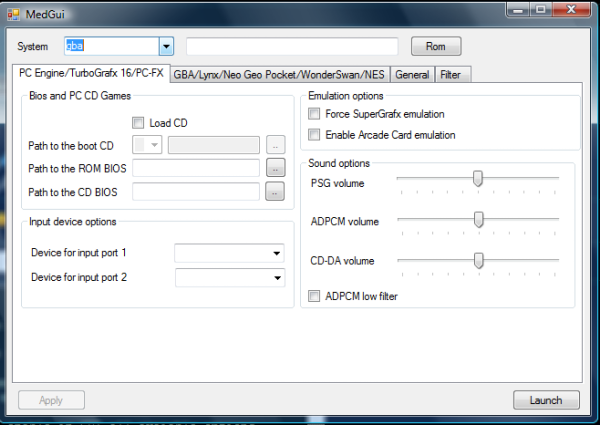This screenshot has height=425, width=600.
Task: Click the PSG volume slider handle
Action: coord(478,179)
